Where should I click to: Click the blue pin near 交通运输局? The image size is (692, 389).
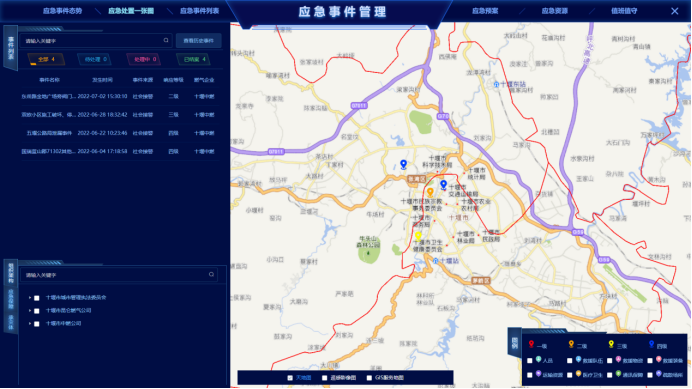(x=444, y=185)
